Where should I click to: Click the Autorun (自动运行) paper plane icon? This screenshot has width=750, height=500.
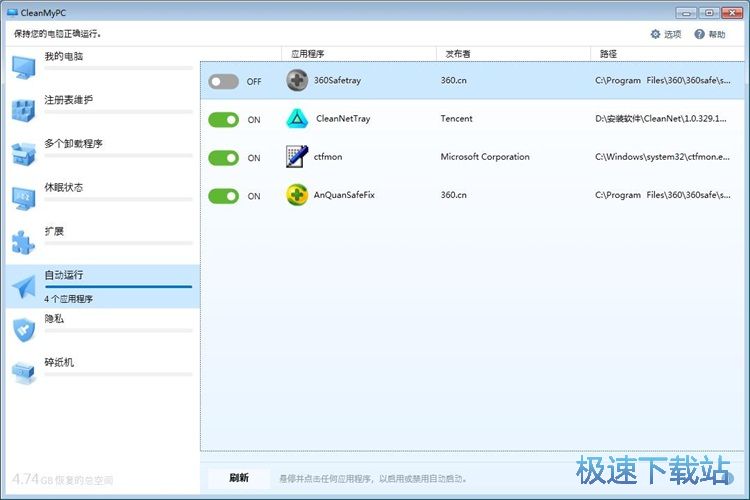pos(23,286)
